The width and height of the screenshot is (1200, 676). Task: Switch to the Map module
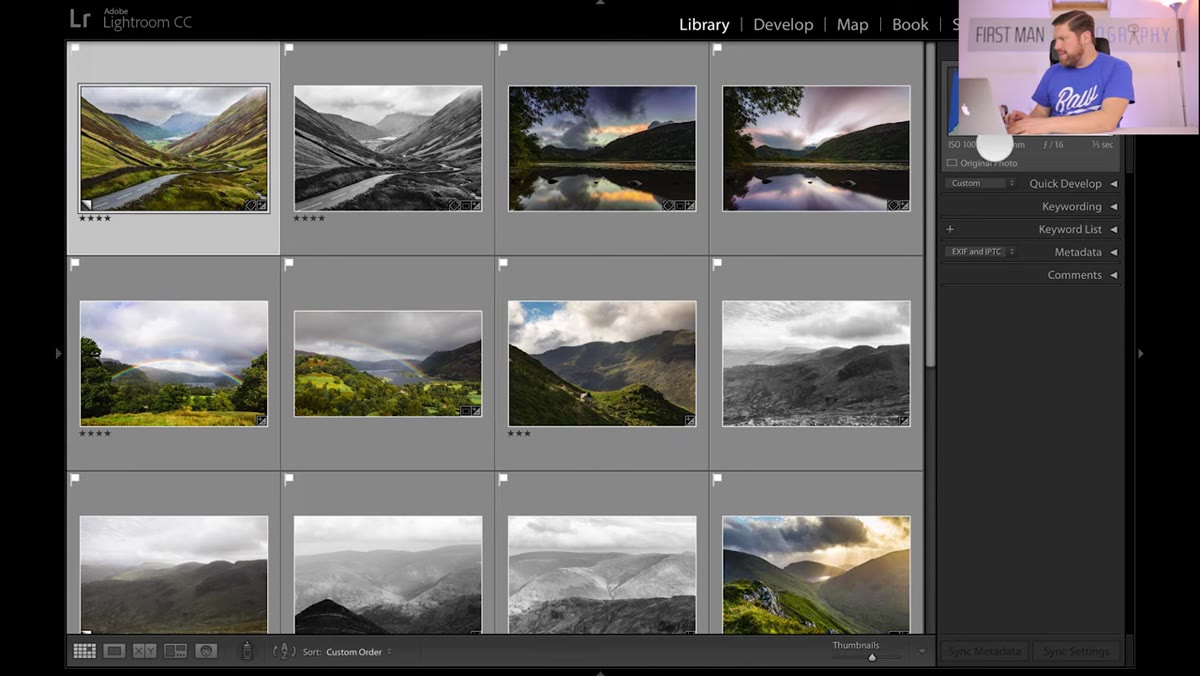(x=852, y=25)
